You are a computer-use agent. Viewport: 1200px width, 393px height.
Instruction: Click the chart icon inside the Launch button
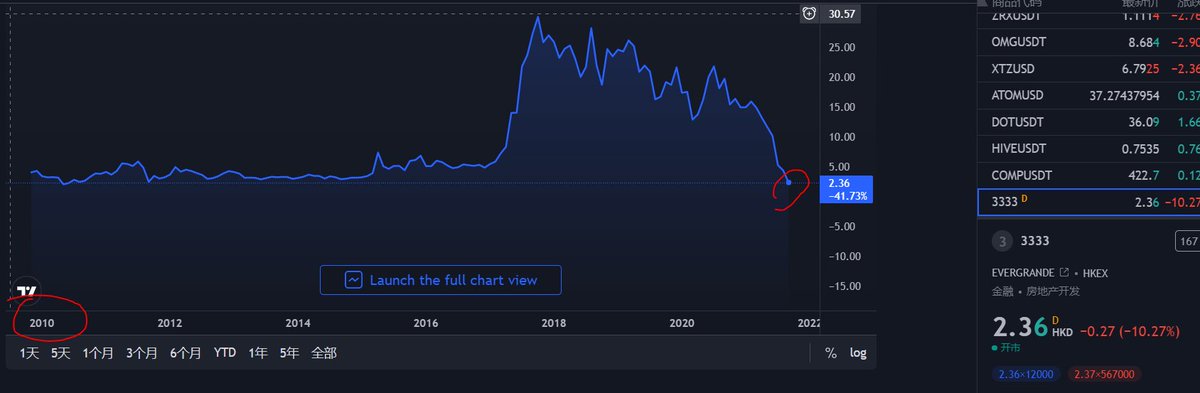pyautogui.click(x=353, y=280)
